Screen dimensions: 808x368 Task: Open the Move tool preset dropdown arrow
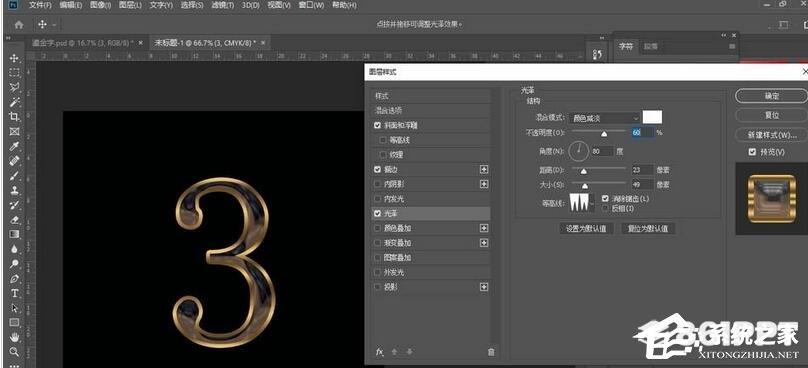[54, 24]
